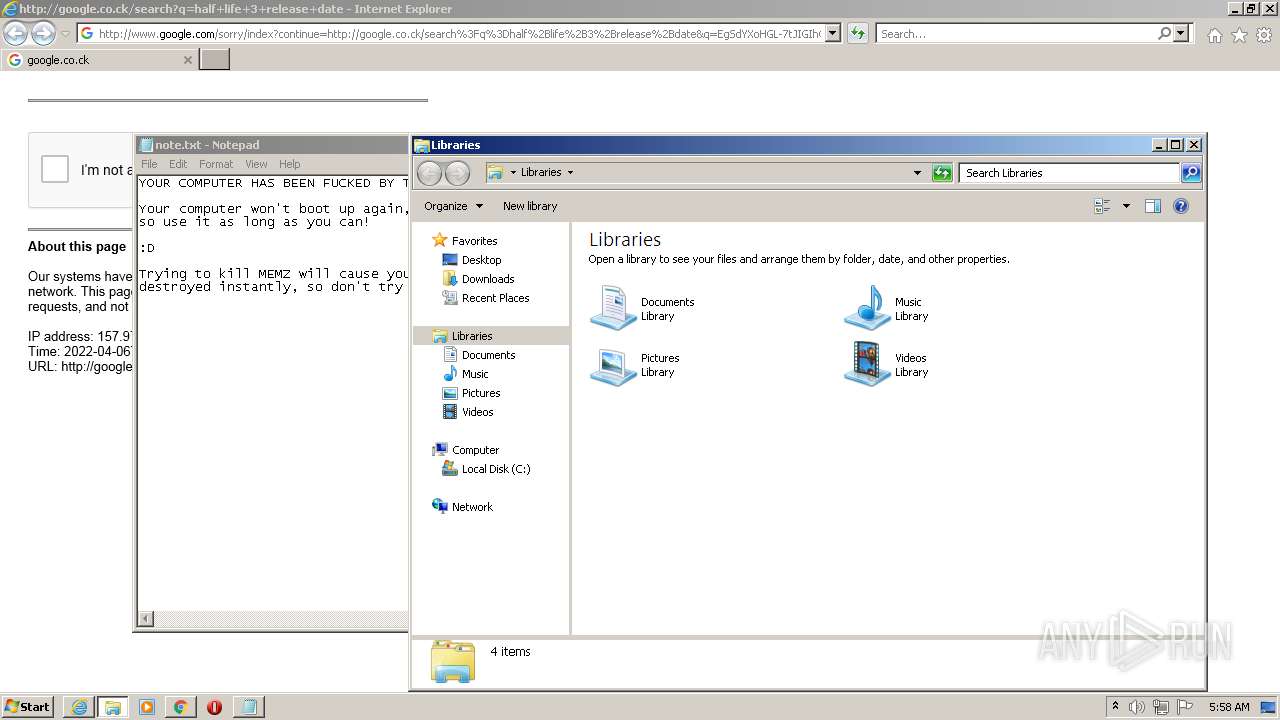Screen dimensions: 1280x720
Task: Click the taskbar clock 5:58 AM
Action: coord(1229,707)
